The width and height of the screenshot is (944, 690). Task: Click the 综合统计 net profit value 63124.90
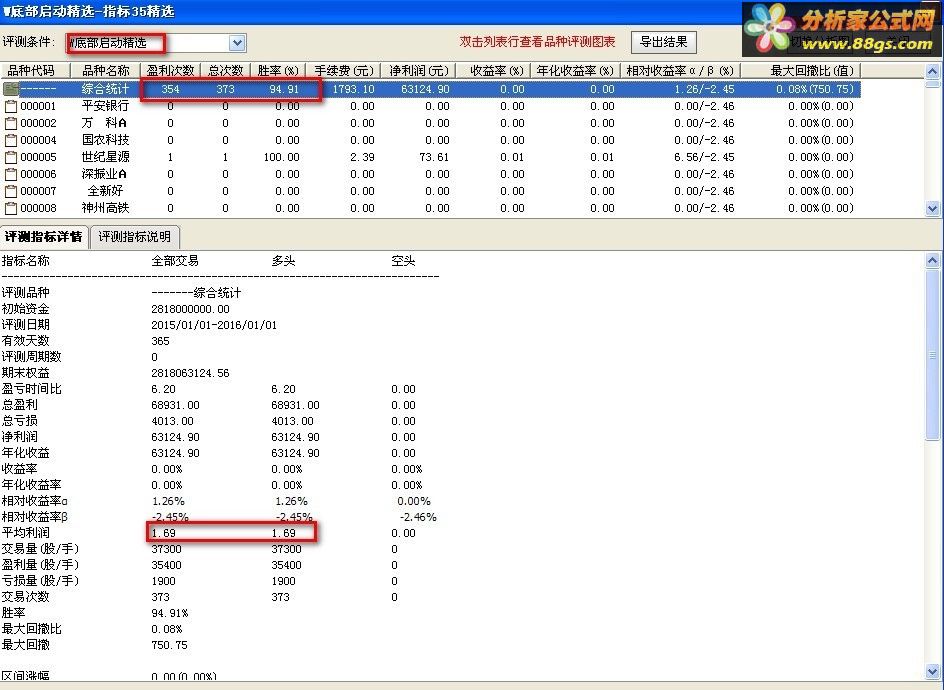click(x=425, y=89)
